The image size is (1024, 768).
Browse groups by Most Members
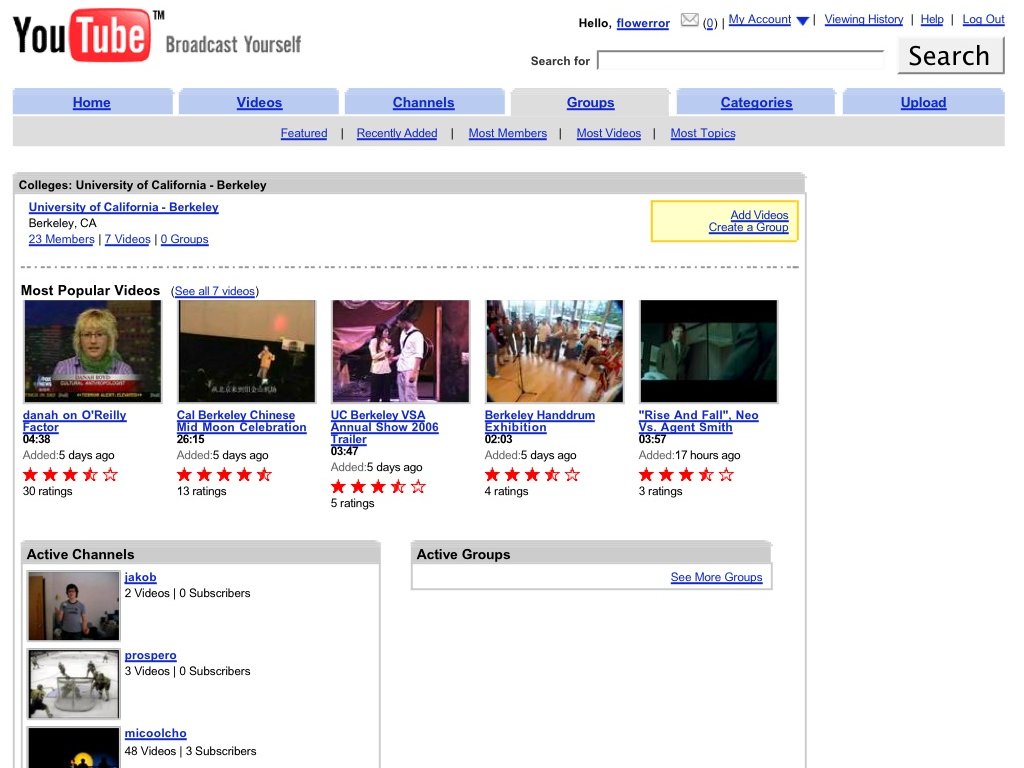[508, 132]
